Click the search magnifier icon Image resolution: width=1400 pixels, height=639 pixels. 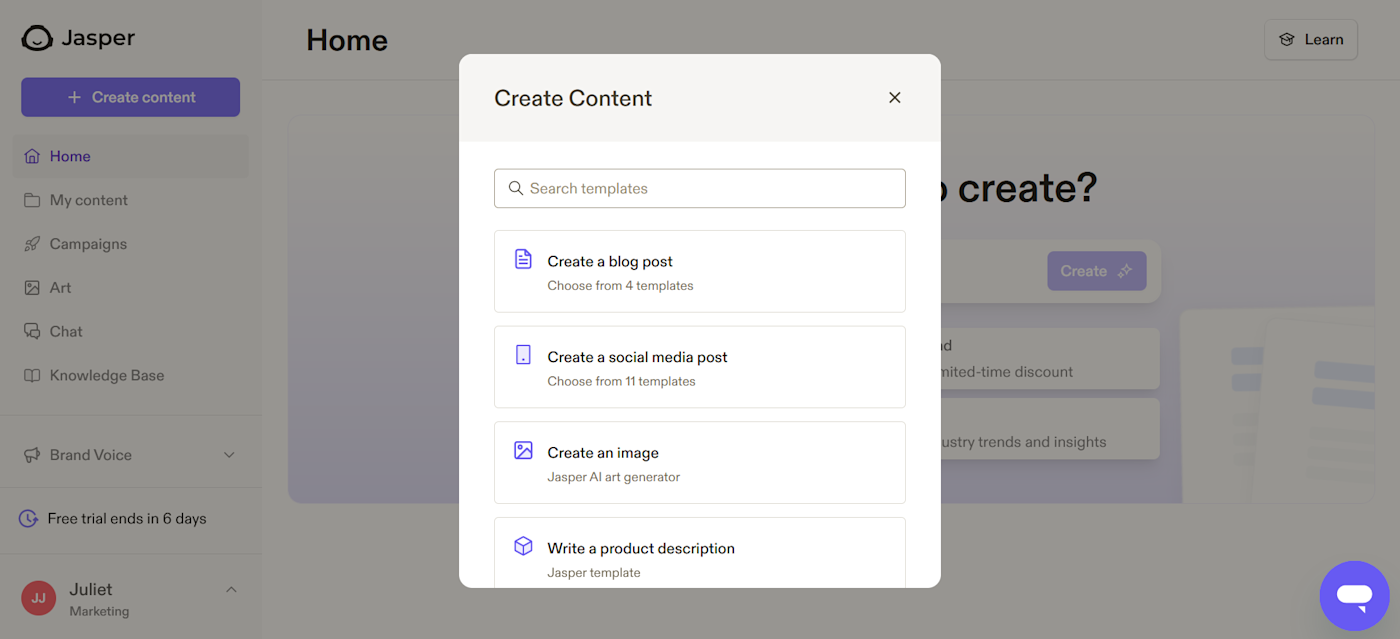pos(516,188)
